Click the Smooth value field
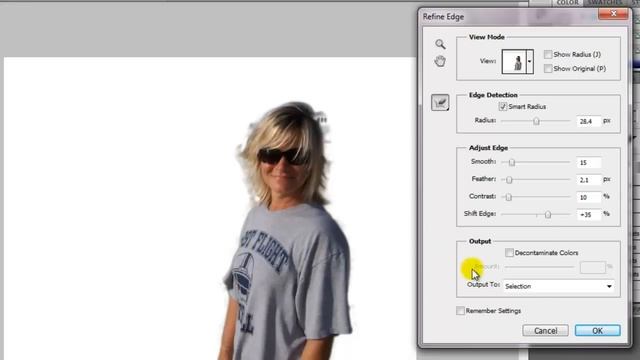Viewport: 640px width, 360px height. [589, 162]
